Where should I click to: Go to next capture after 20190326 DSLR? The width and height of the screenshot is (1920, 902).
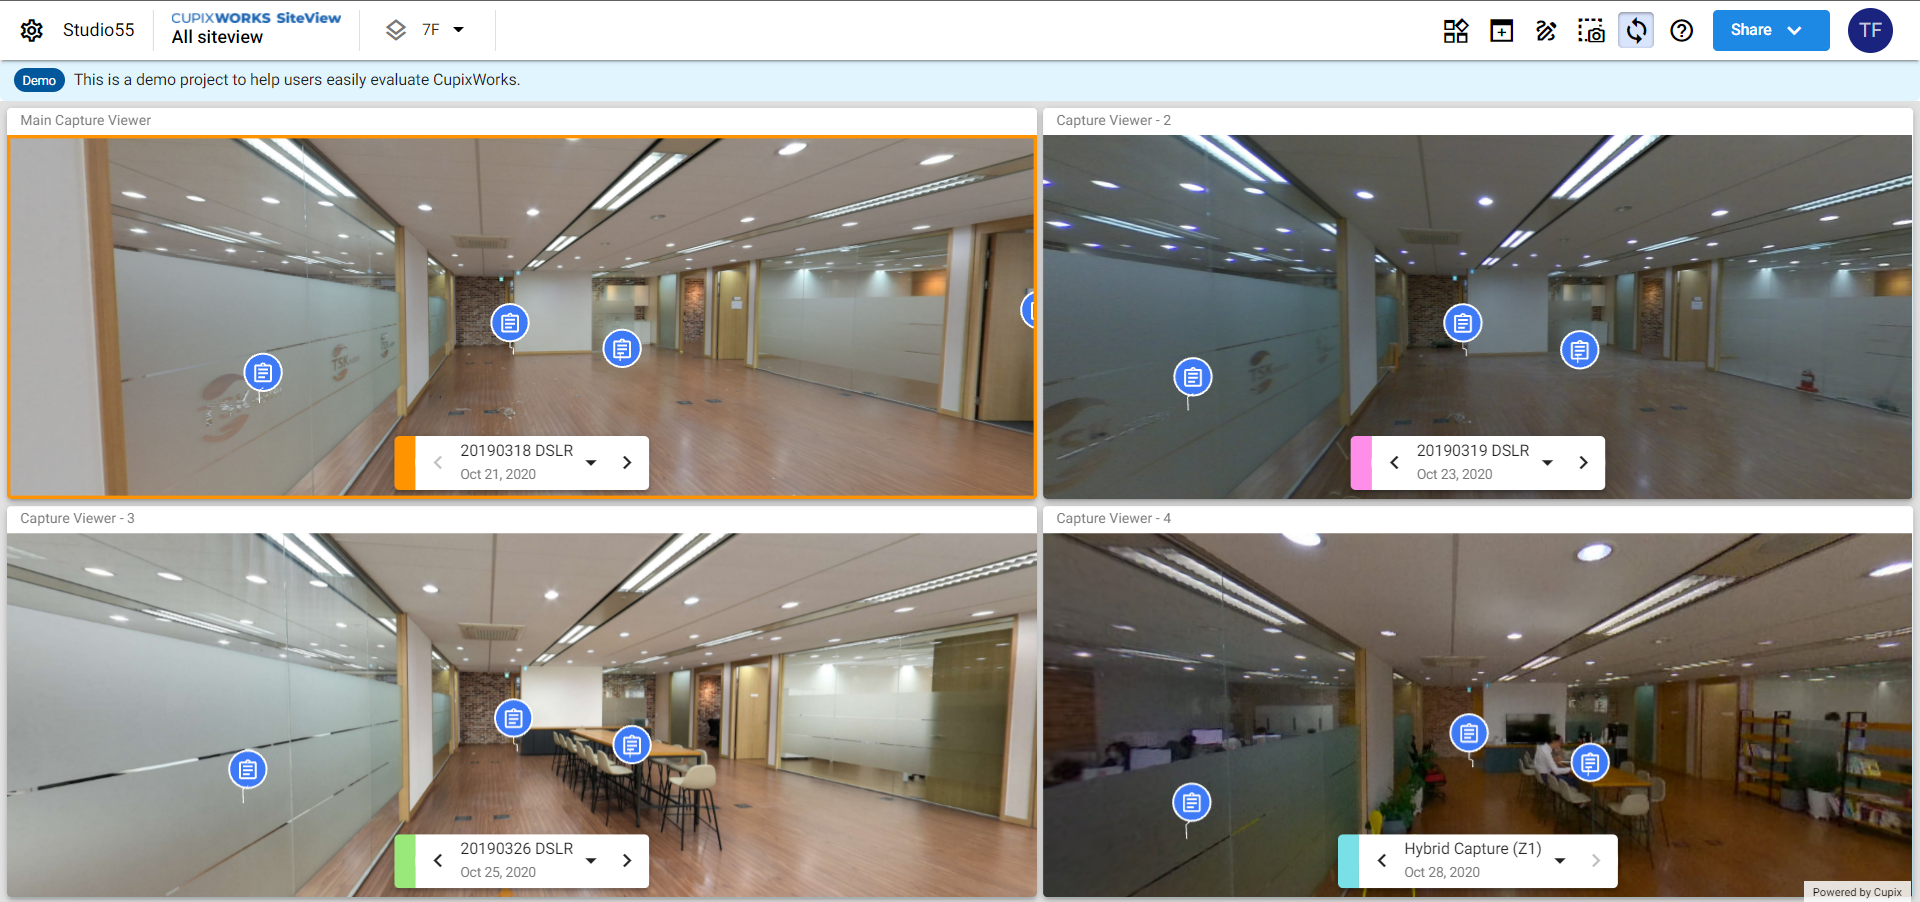click(627, 861)
